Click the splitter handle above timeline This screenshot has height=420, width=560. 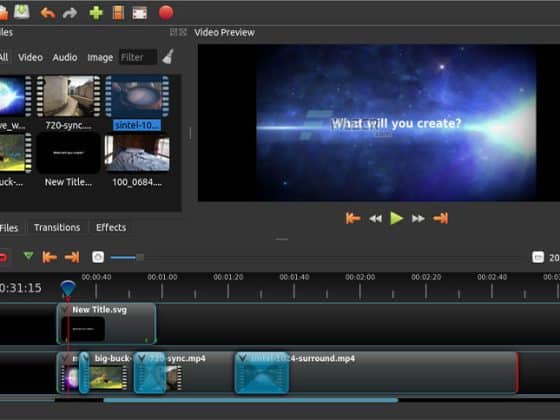[x=282, y=239]
